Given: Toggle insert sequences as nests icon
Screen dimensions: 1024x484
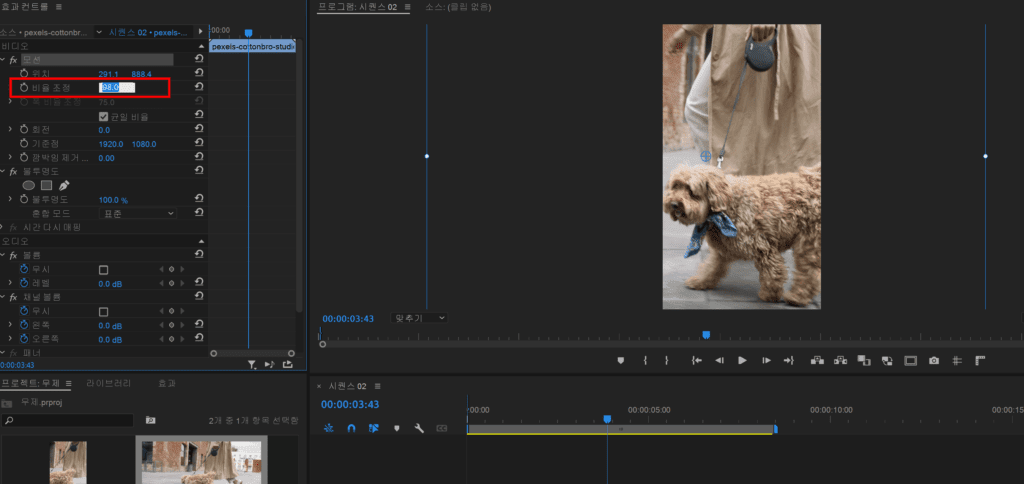Looking at the screenshot, I should (328, 428).
